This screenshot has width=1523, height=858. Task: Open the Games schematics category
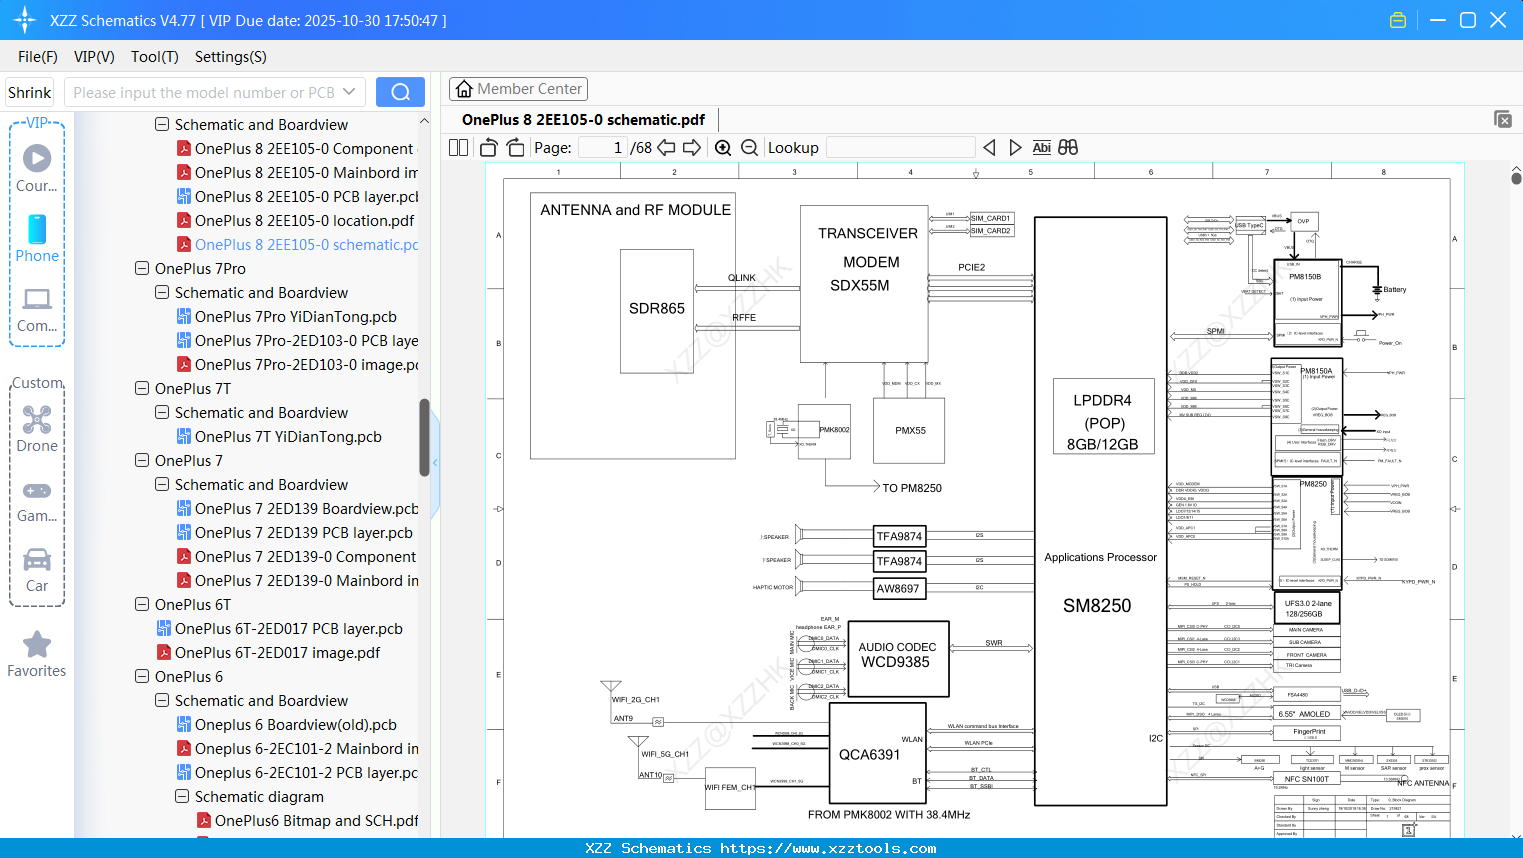[37, 498]
